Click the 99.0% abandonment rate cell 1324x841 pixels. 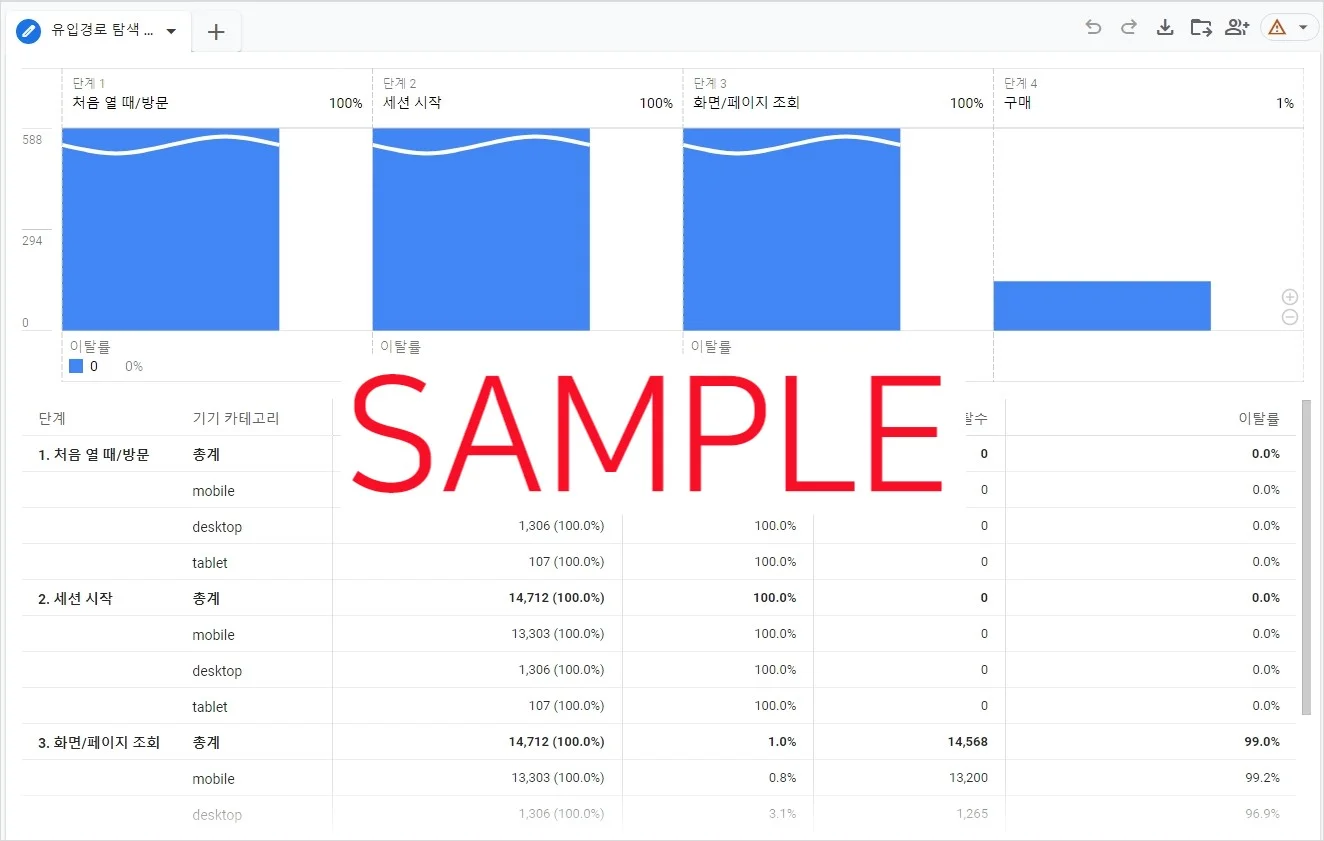[1262, 742]
